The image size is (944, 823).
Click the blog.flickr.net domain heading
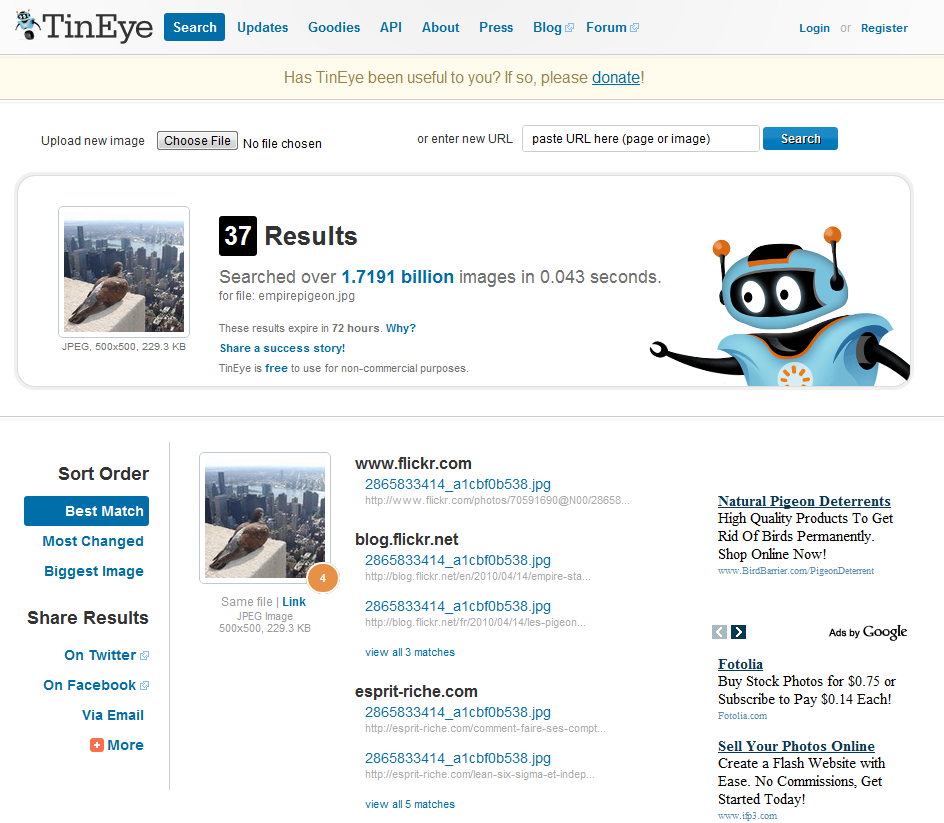click(406, 539)
